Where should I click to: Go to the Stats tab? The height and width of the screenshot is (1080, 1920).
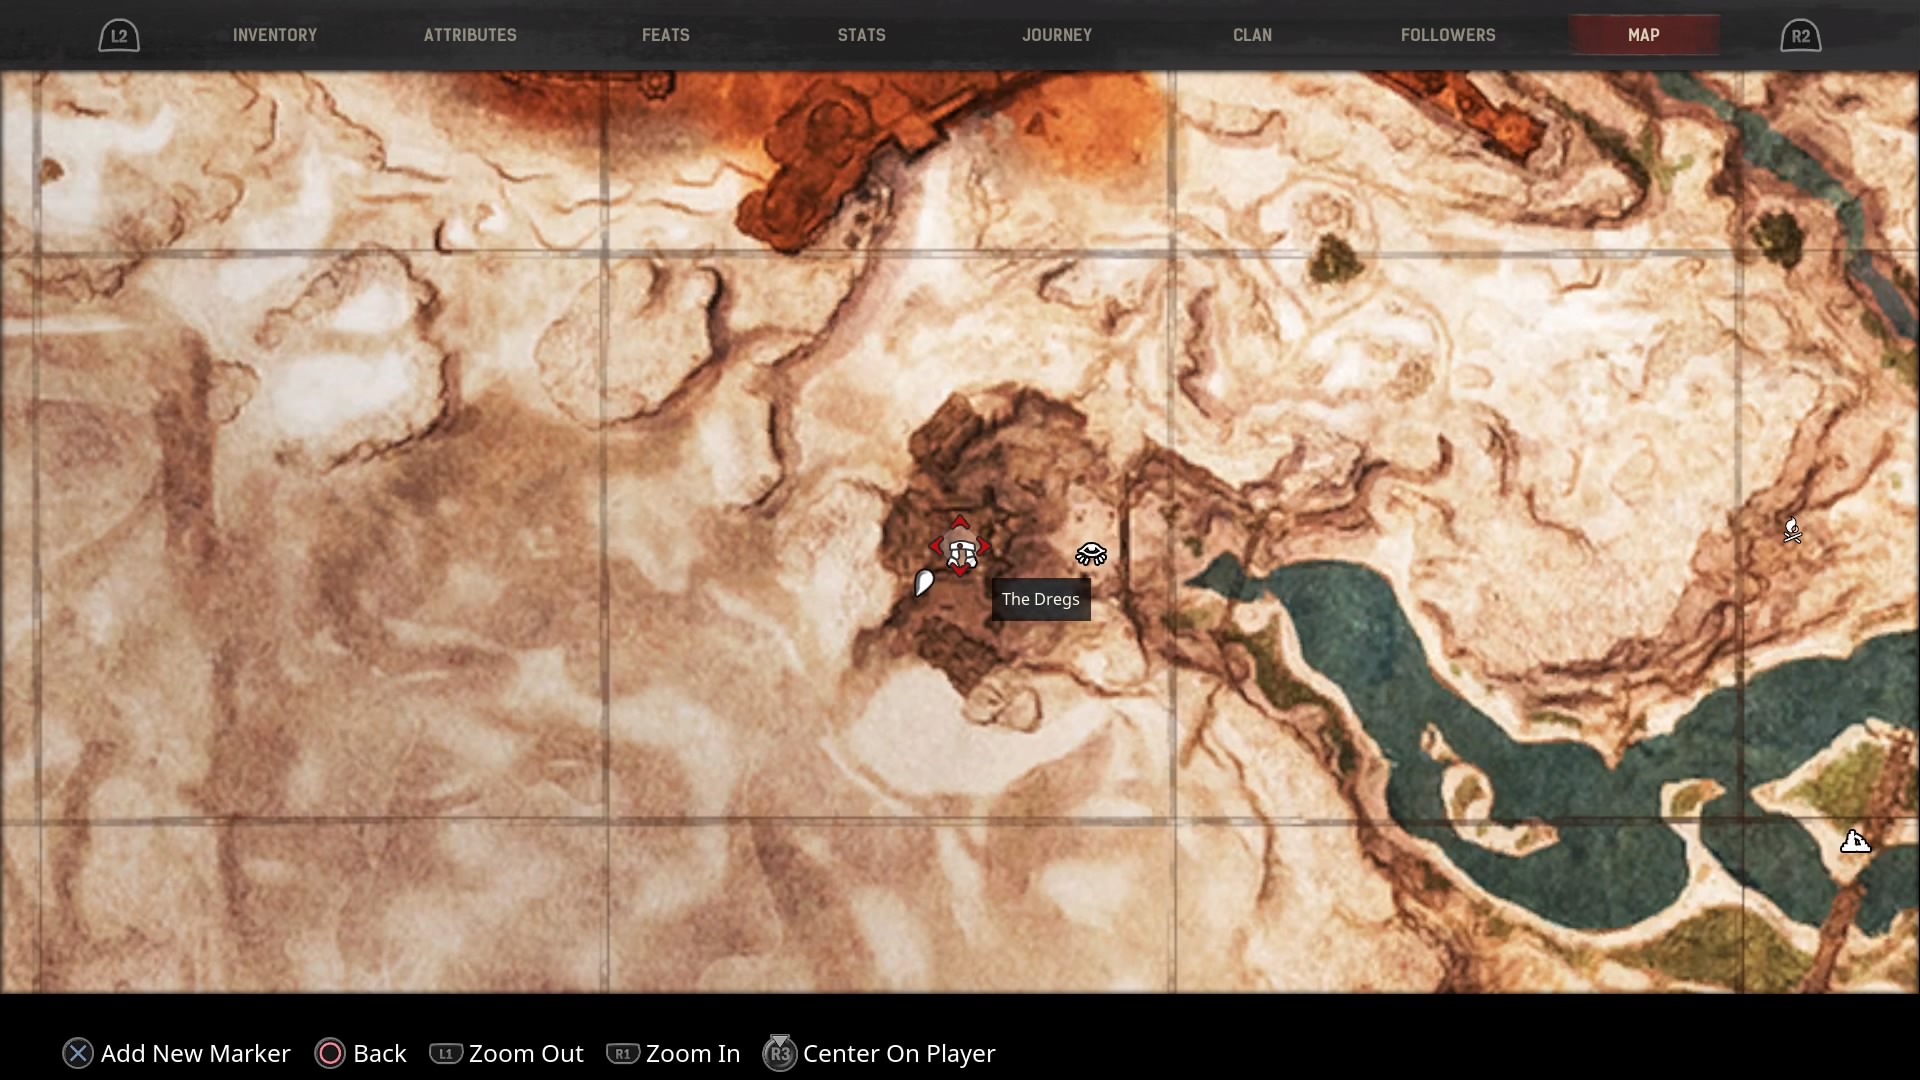coord(862,35)
